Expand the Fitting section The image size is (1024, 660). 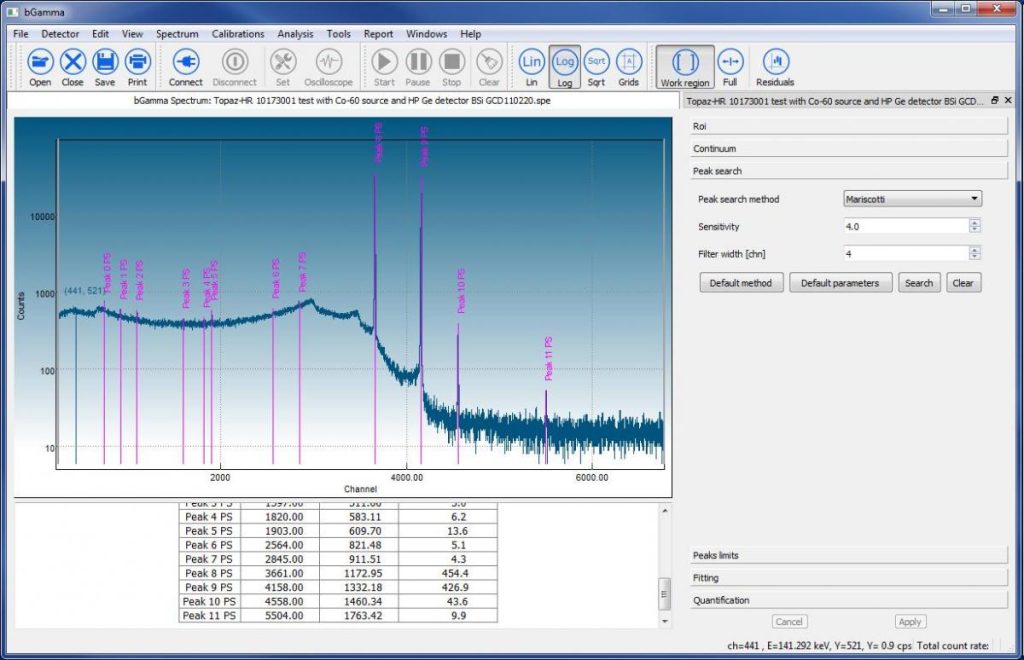coord(849,578)
